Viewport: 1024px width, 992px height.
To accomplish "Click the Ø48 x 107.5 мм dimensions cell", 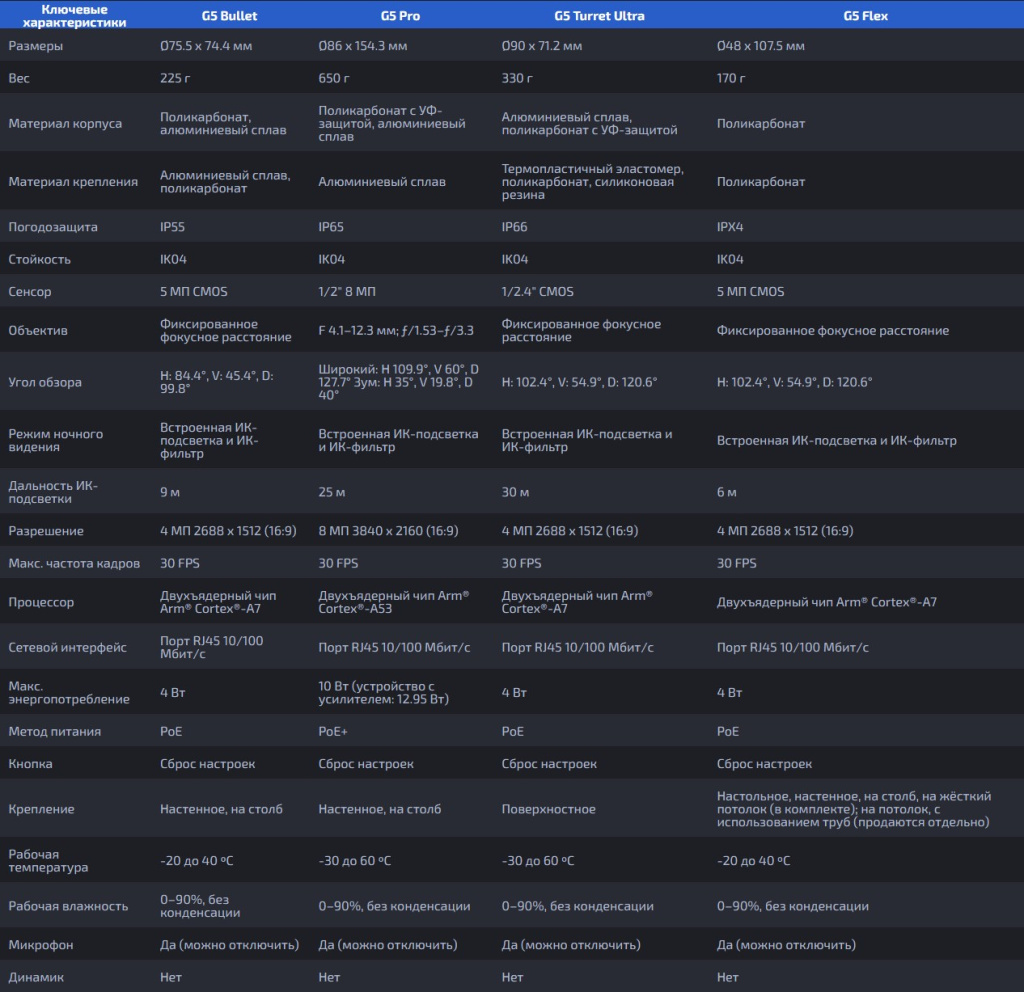I will [x=760, y=46].
